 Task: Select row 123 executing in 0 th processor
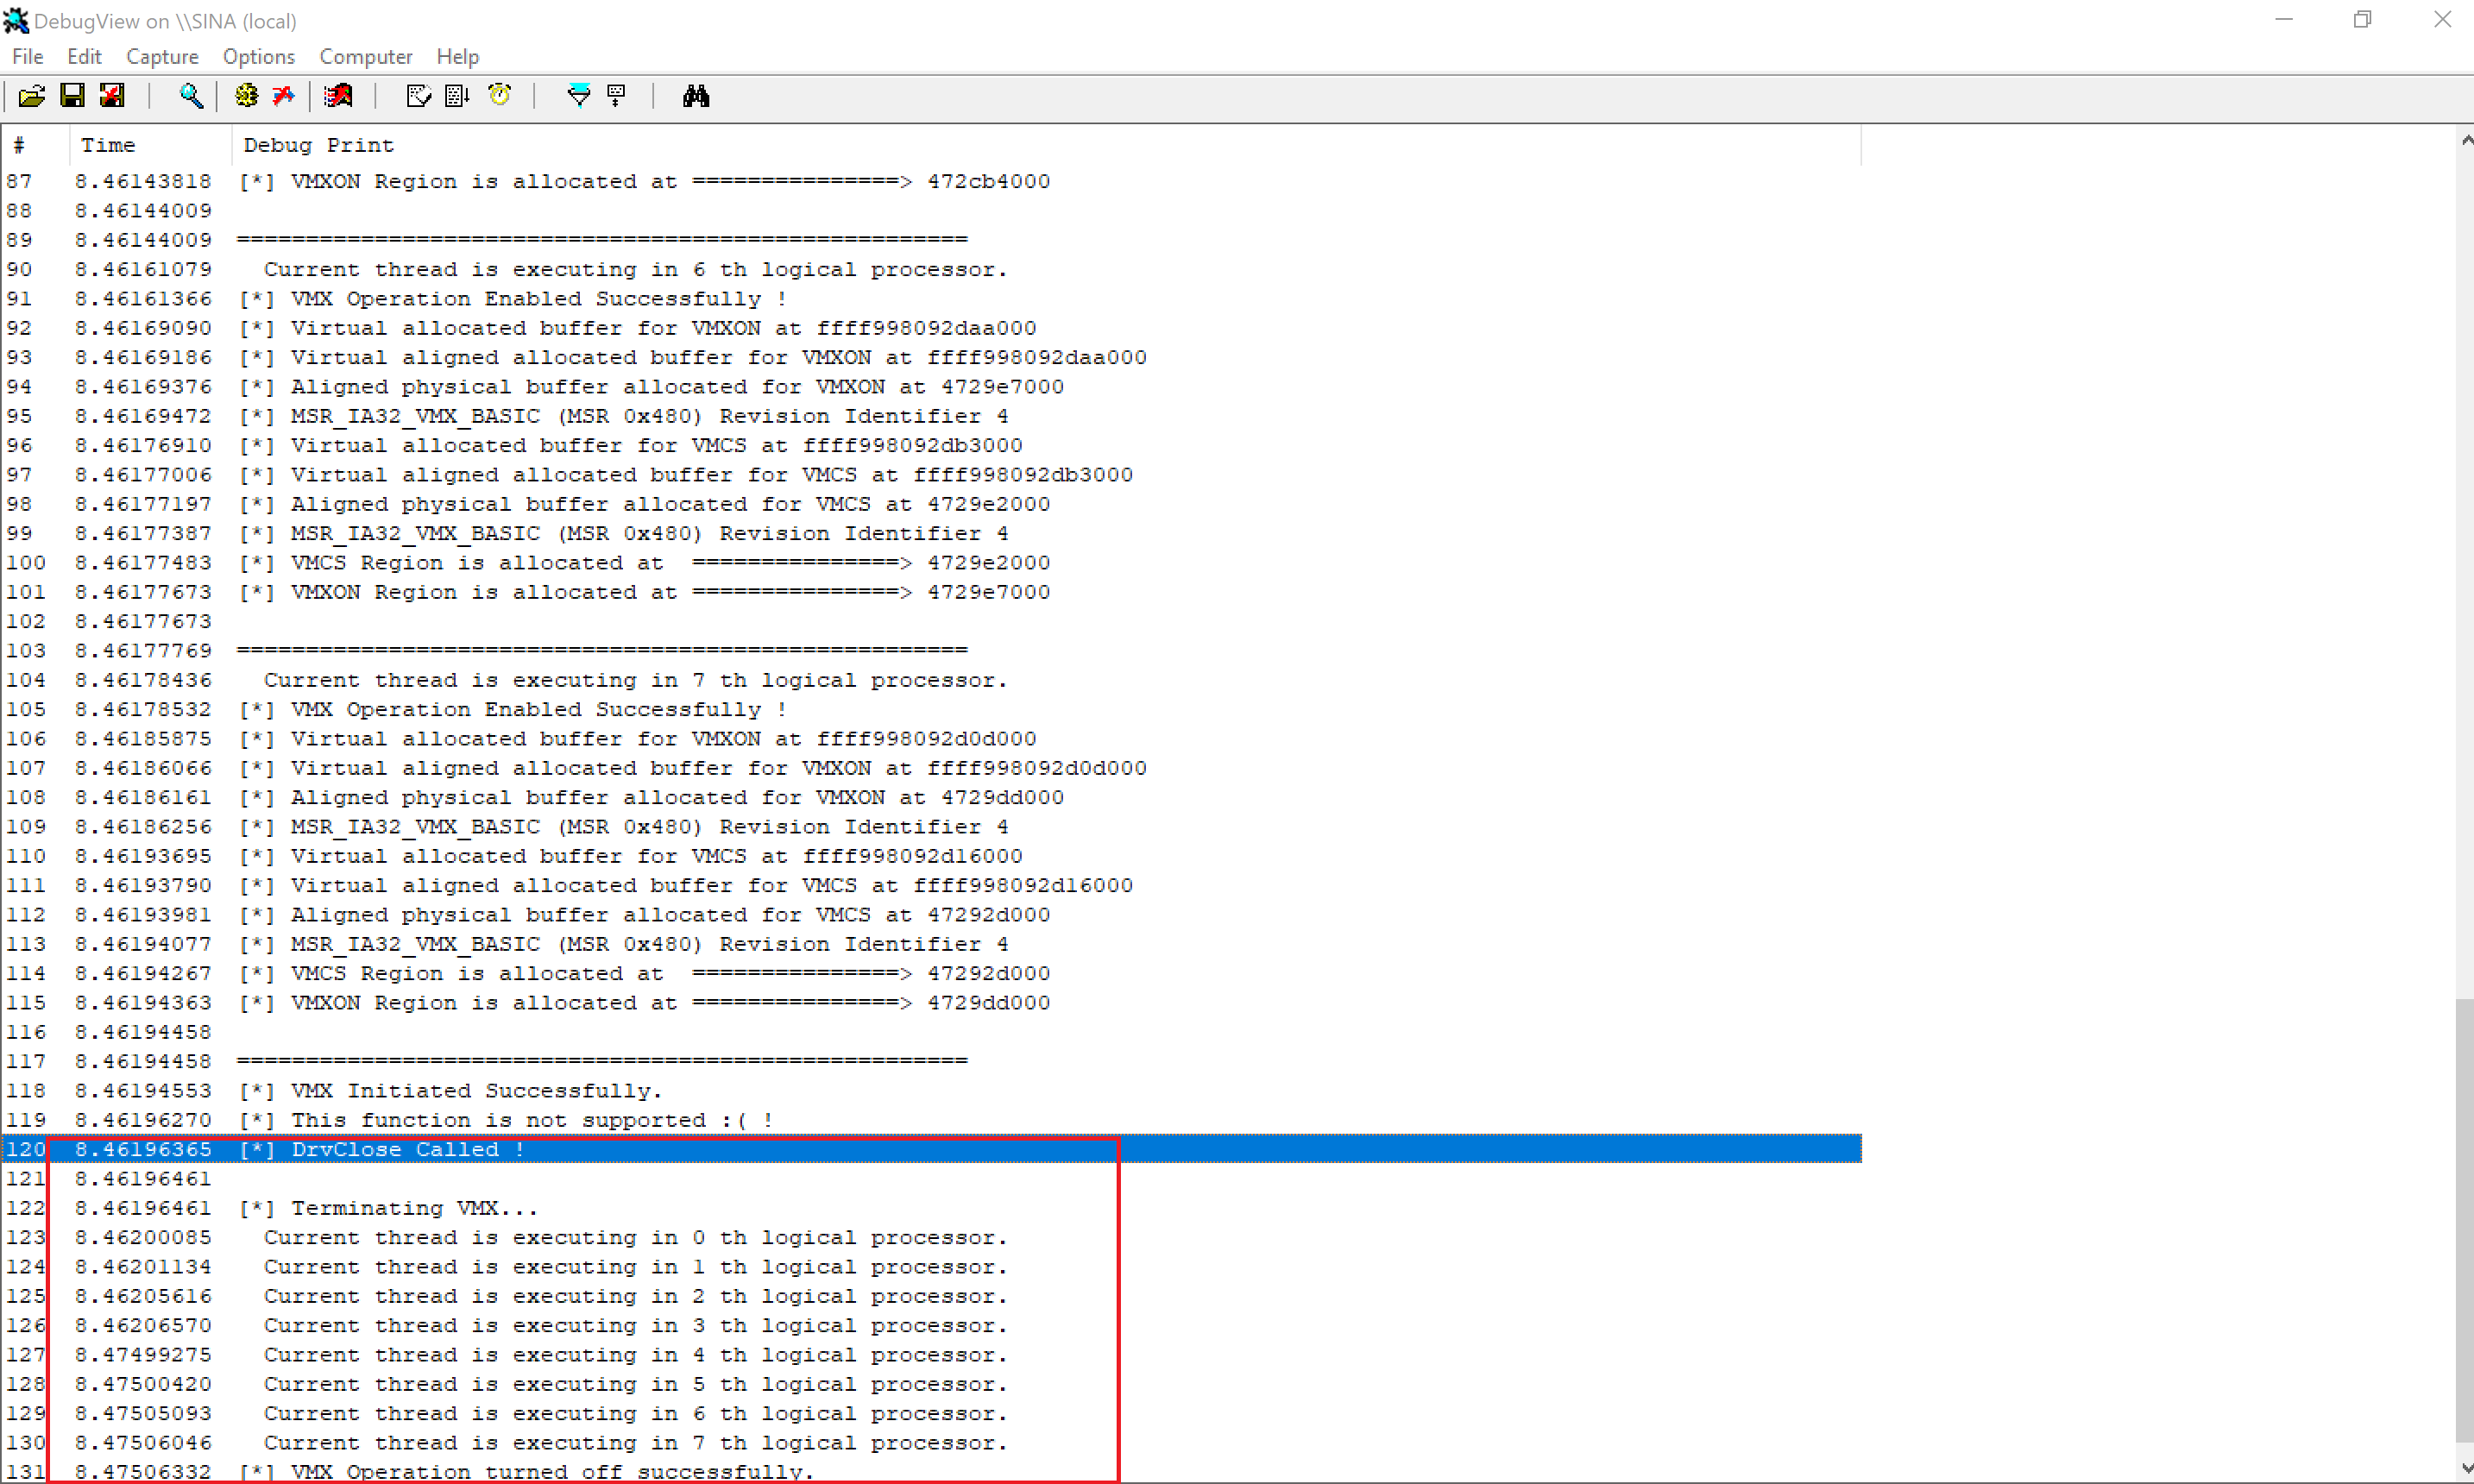pos(931,1238)
